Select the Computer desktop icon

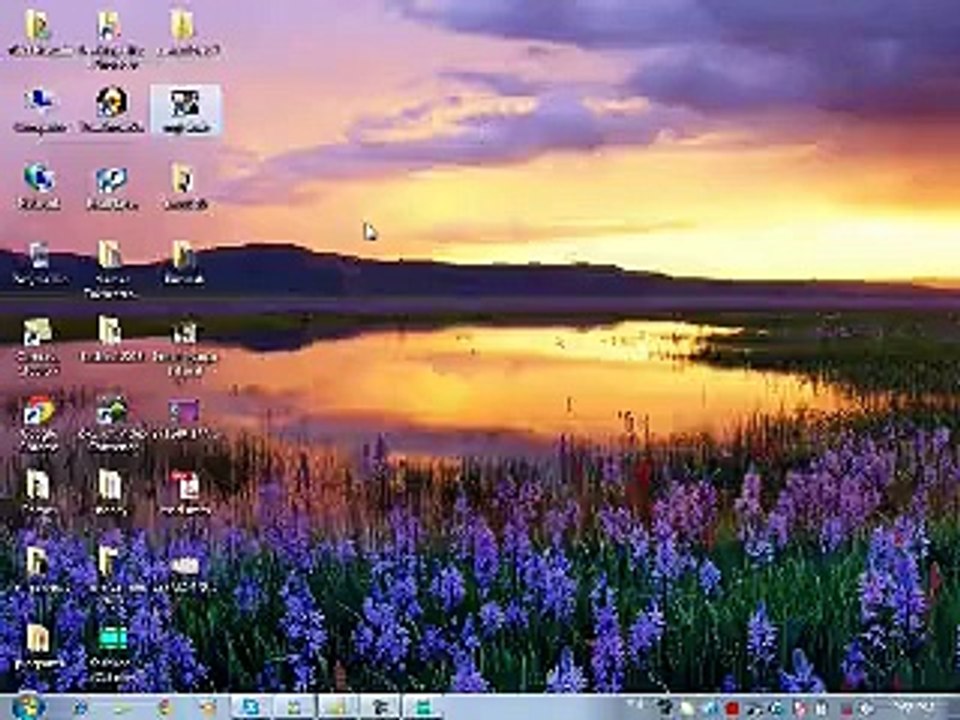(x=39, y=110)
